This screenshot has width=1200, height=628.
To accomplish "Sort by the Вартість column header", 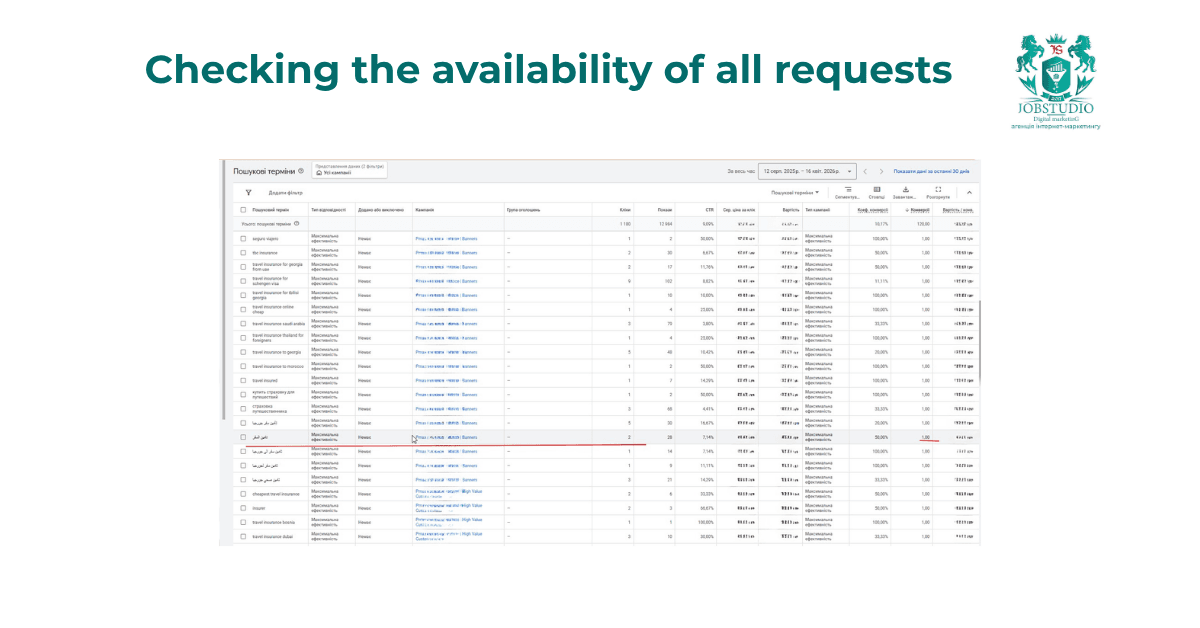I will 791,210.
